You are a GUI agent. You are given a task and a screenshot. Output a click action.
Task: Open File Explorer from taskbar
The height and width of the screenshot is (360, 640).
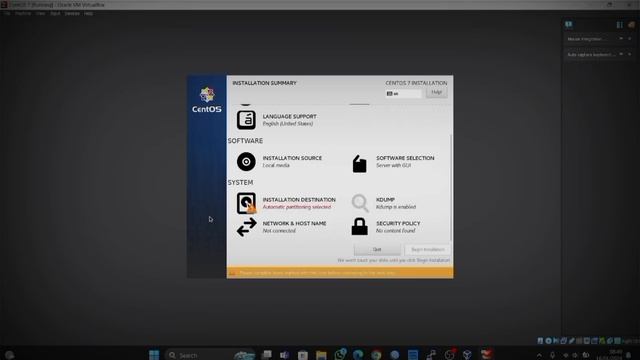pyautogui.click(x=321, y=355)
